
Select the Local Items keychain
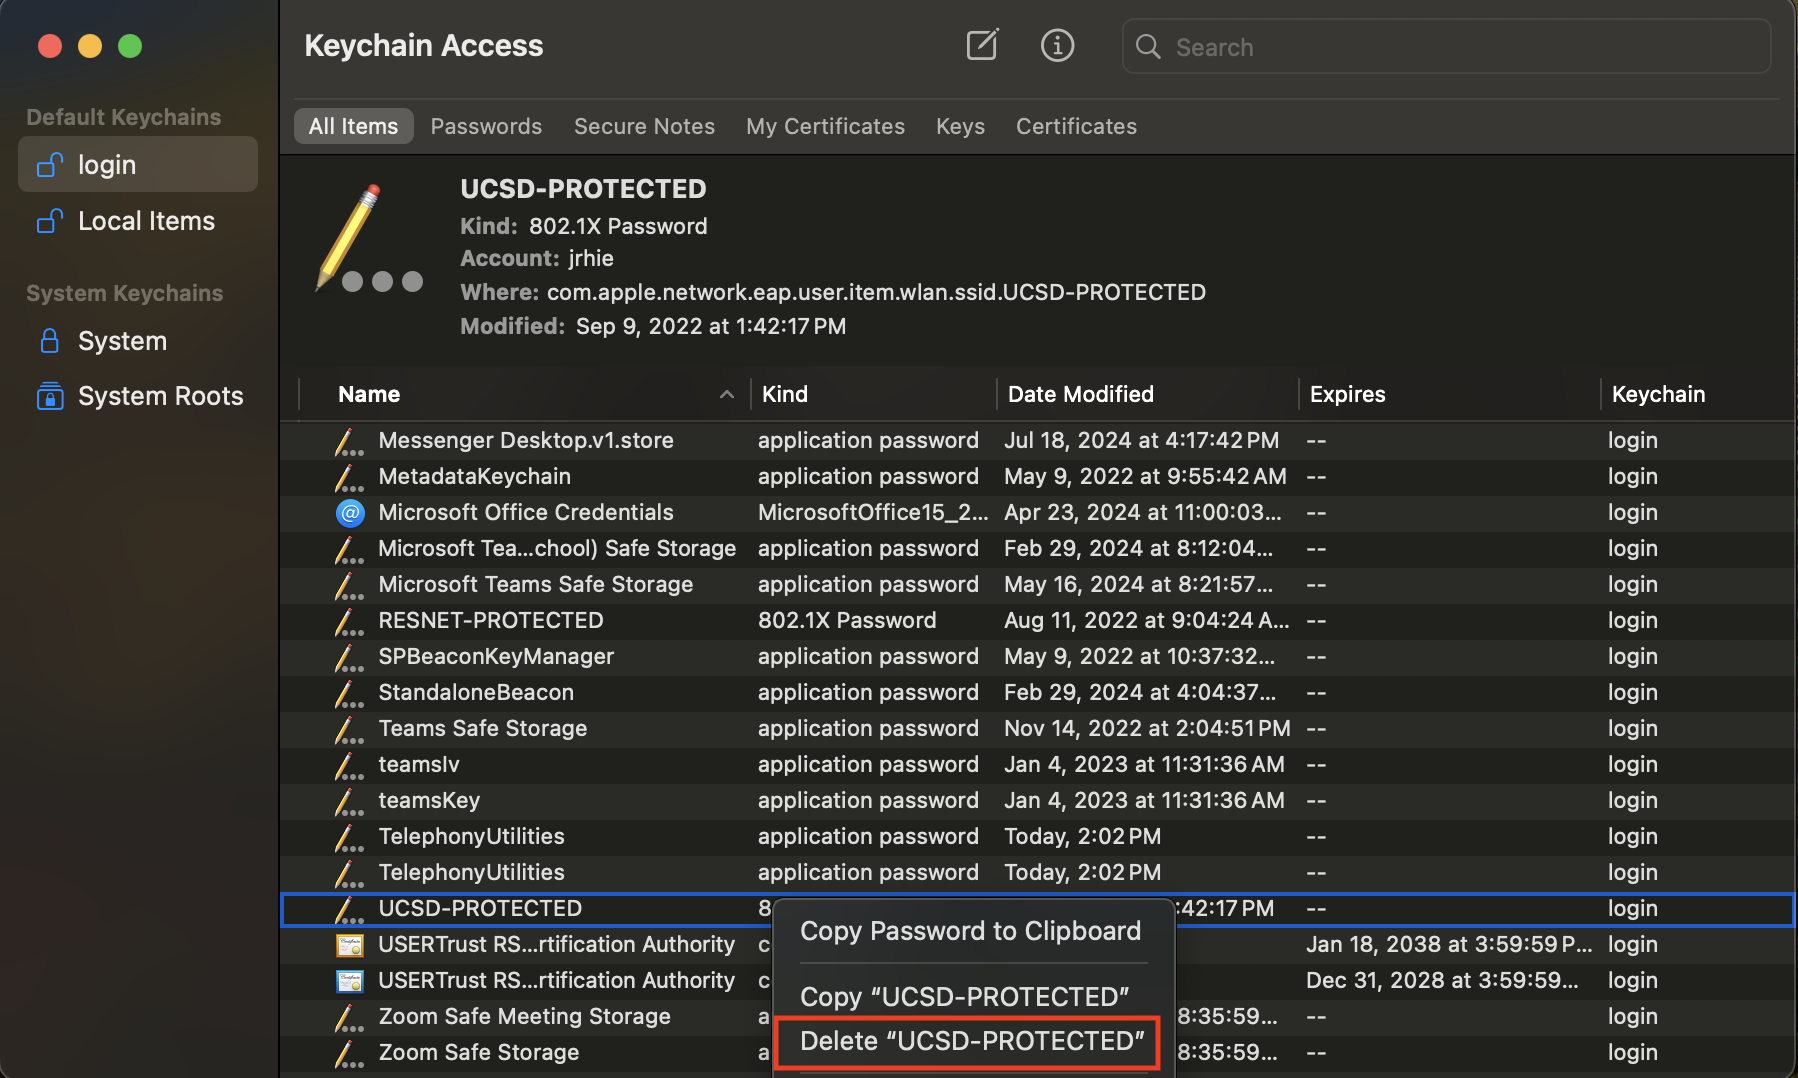click(x=146, y=221)
